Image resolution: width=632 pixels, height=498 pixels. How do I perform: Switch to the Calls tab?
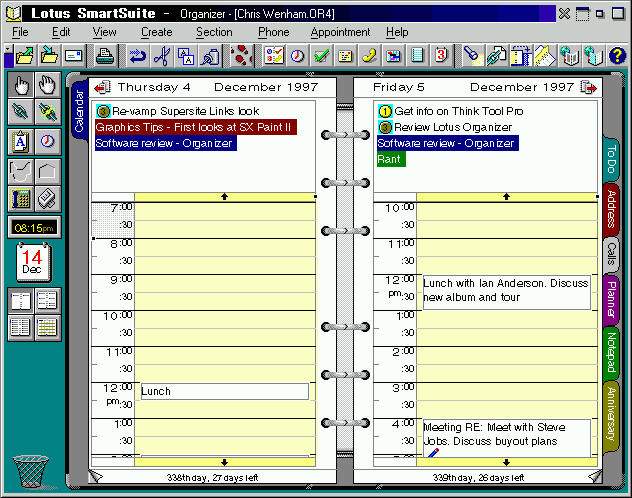point(611,255)
